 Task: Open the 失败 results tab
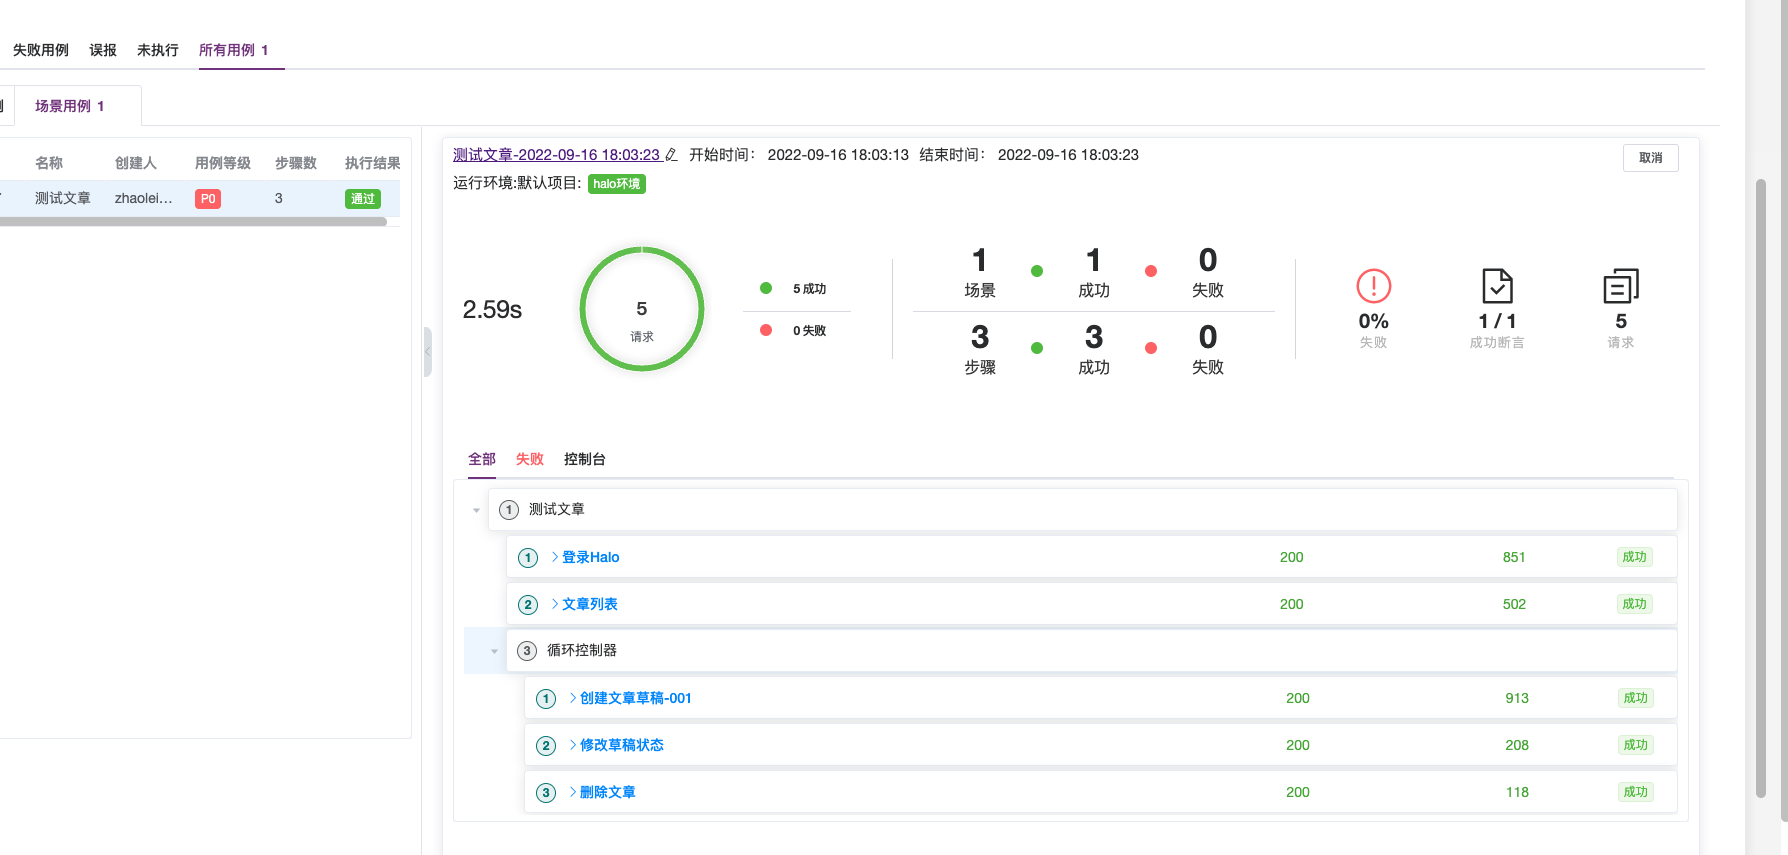tap(530, 459)
